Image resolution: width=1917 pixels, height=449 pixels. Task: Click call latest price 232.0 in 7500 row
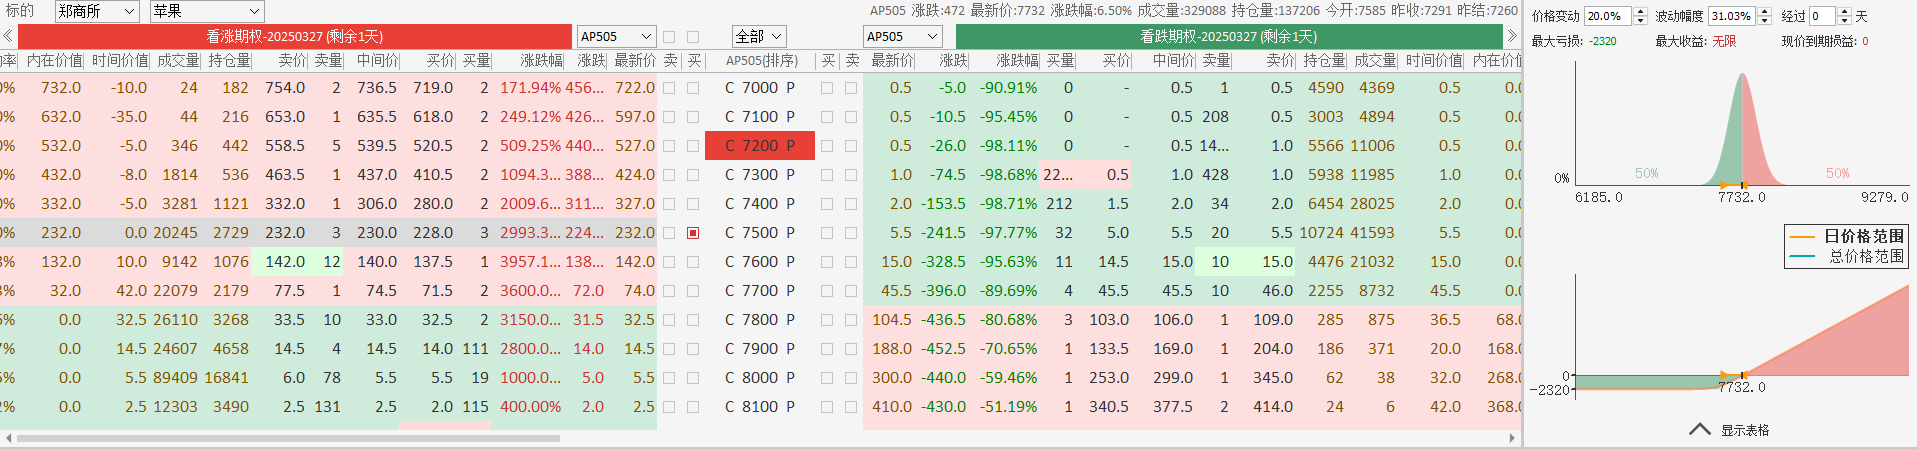coord(635,233)
